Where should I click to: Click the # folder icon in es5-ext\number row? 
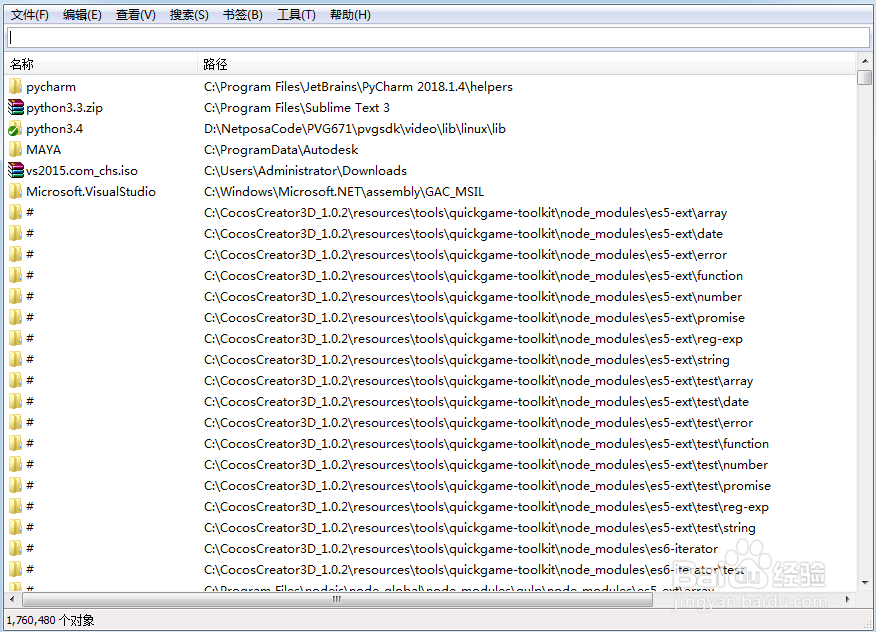pos(16,297)
